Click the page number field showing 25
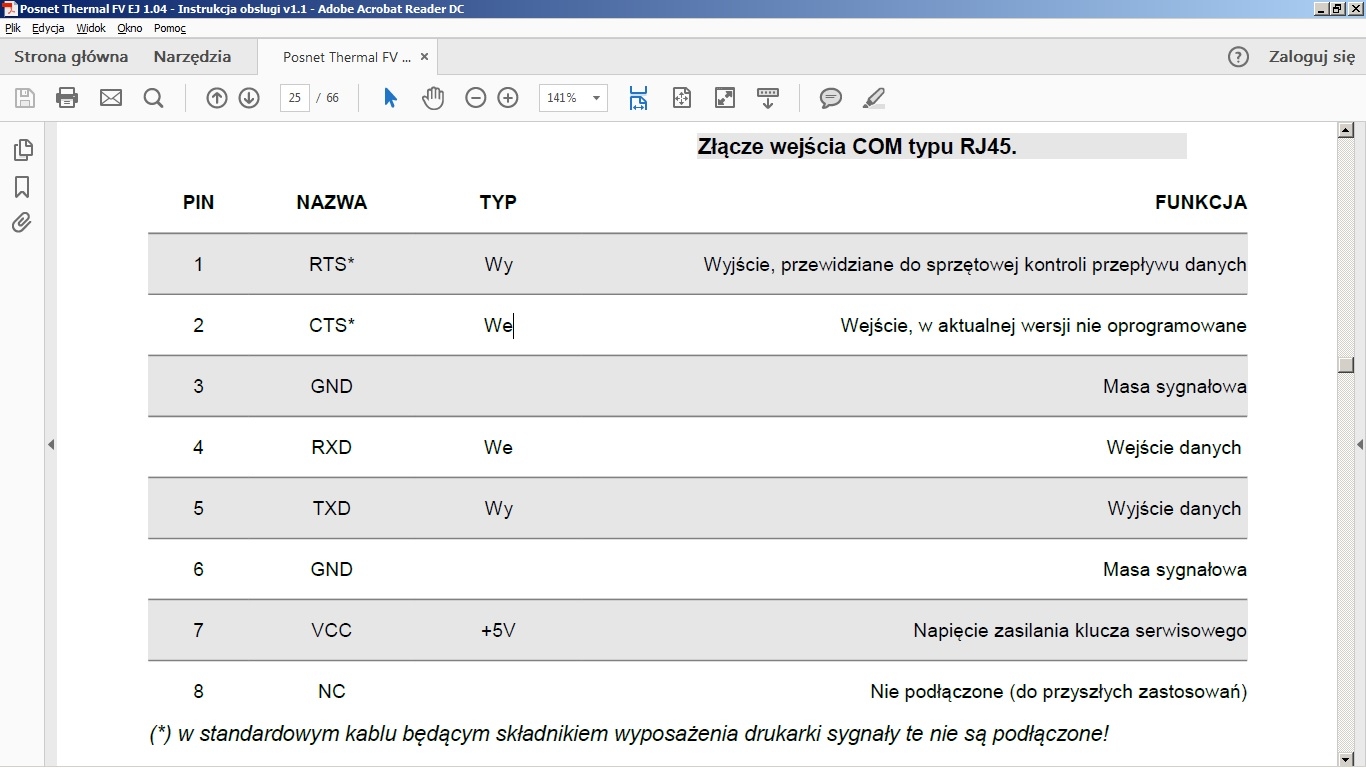The image size is (1366, 768). click(x=294, y=98)
